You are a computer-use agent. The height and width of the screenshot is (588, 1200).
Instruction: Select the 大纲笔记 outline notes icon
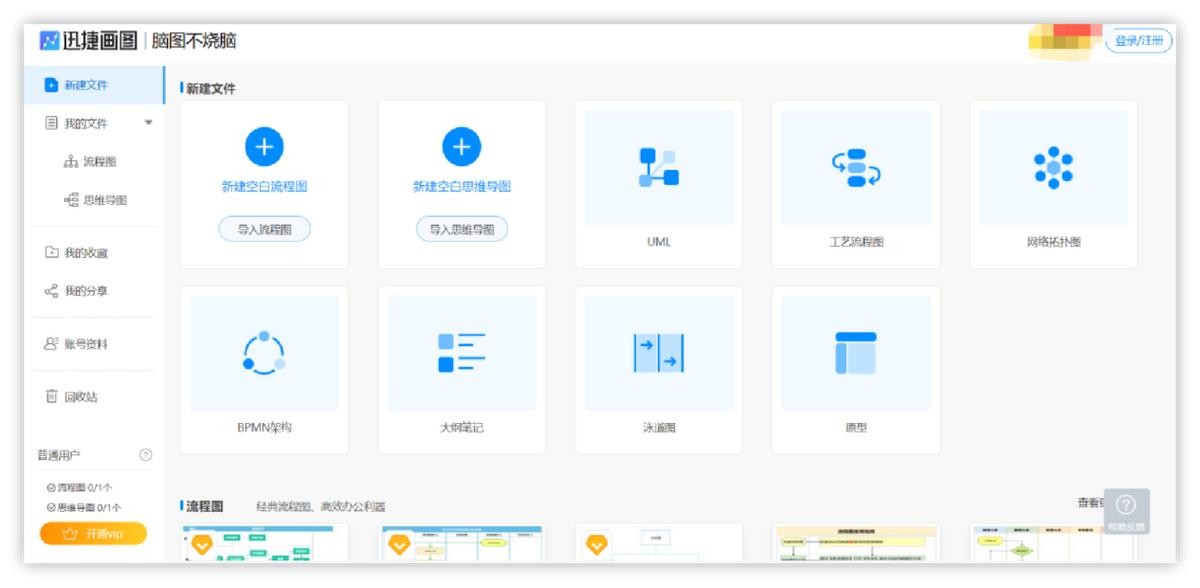[x=461, y=352]
